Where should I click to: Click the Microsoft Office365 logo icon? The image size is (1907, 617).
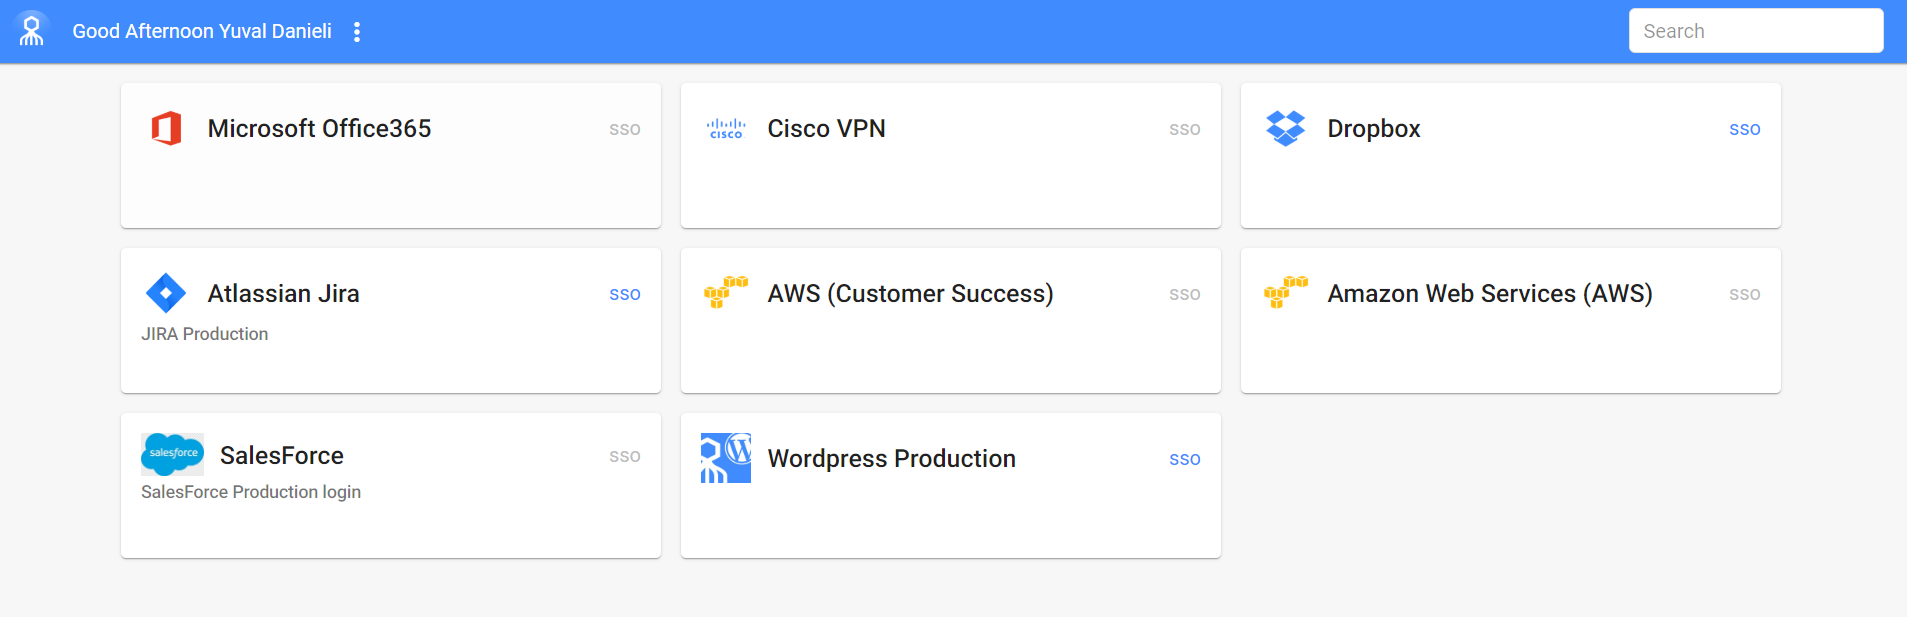pyautogui.click(x=166, y=129)
